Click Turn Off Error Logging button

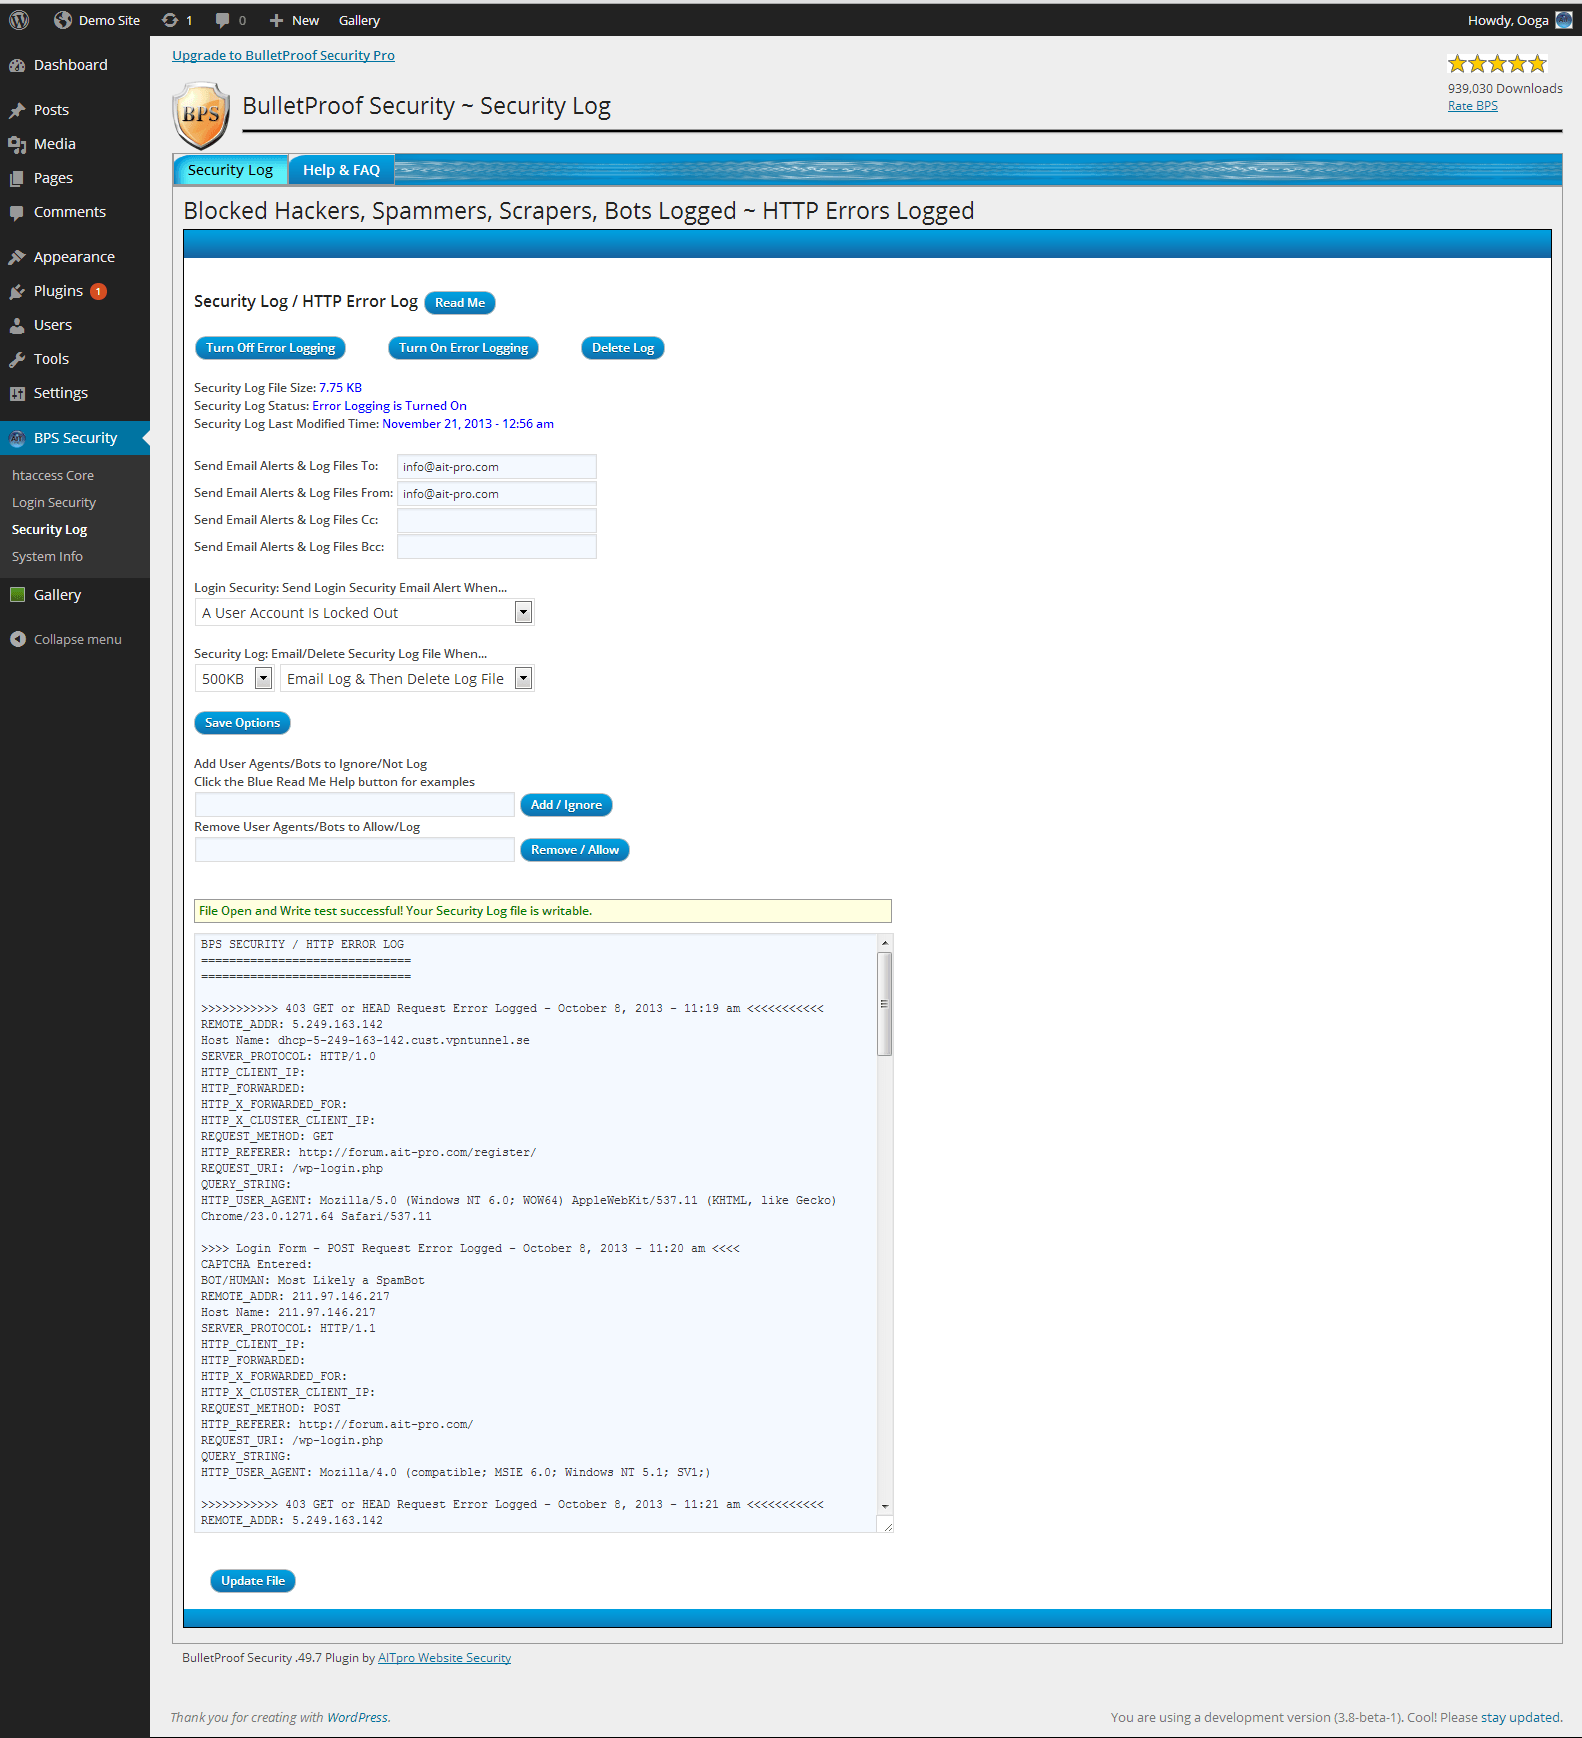270,348
